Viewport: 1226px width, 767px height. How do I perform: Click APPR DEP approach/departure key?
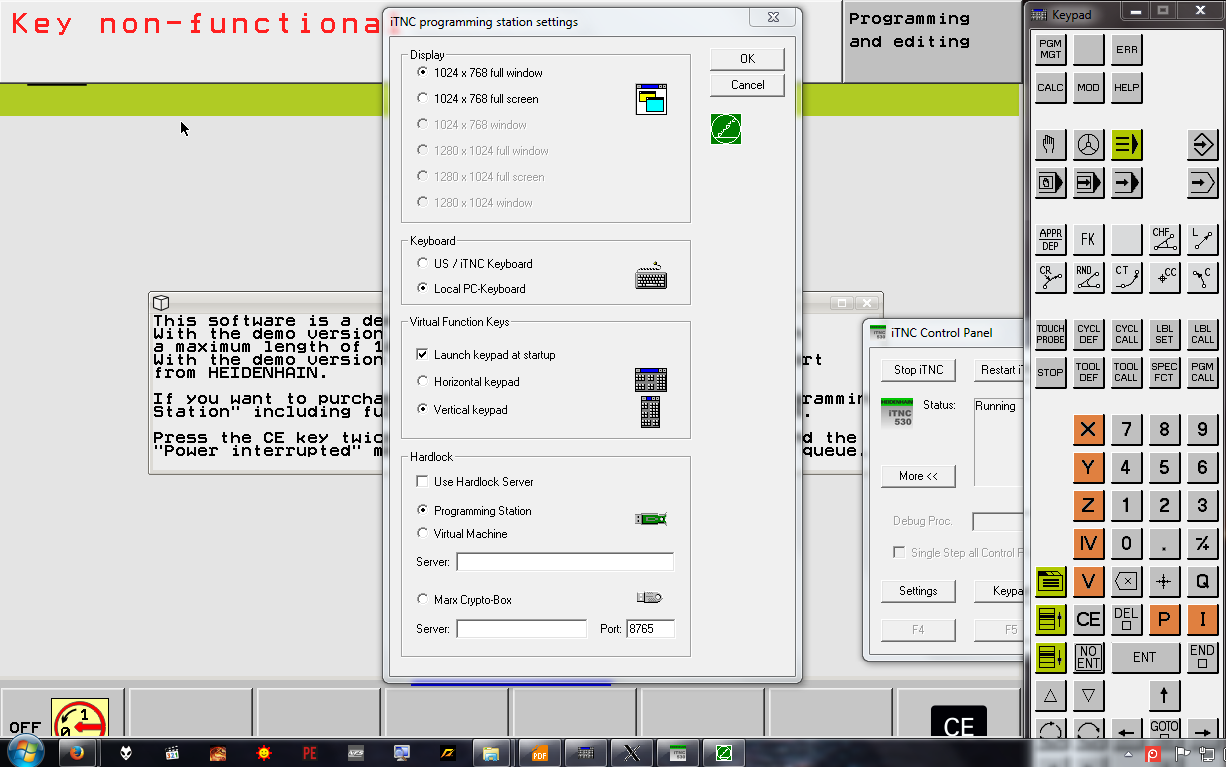coord(1050,240)
